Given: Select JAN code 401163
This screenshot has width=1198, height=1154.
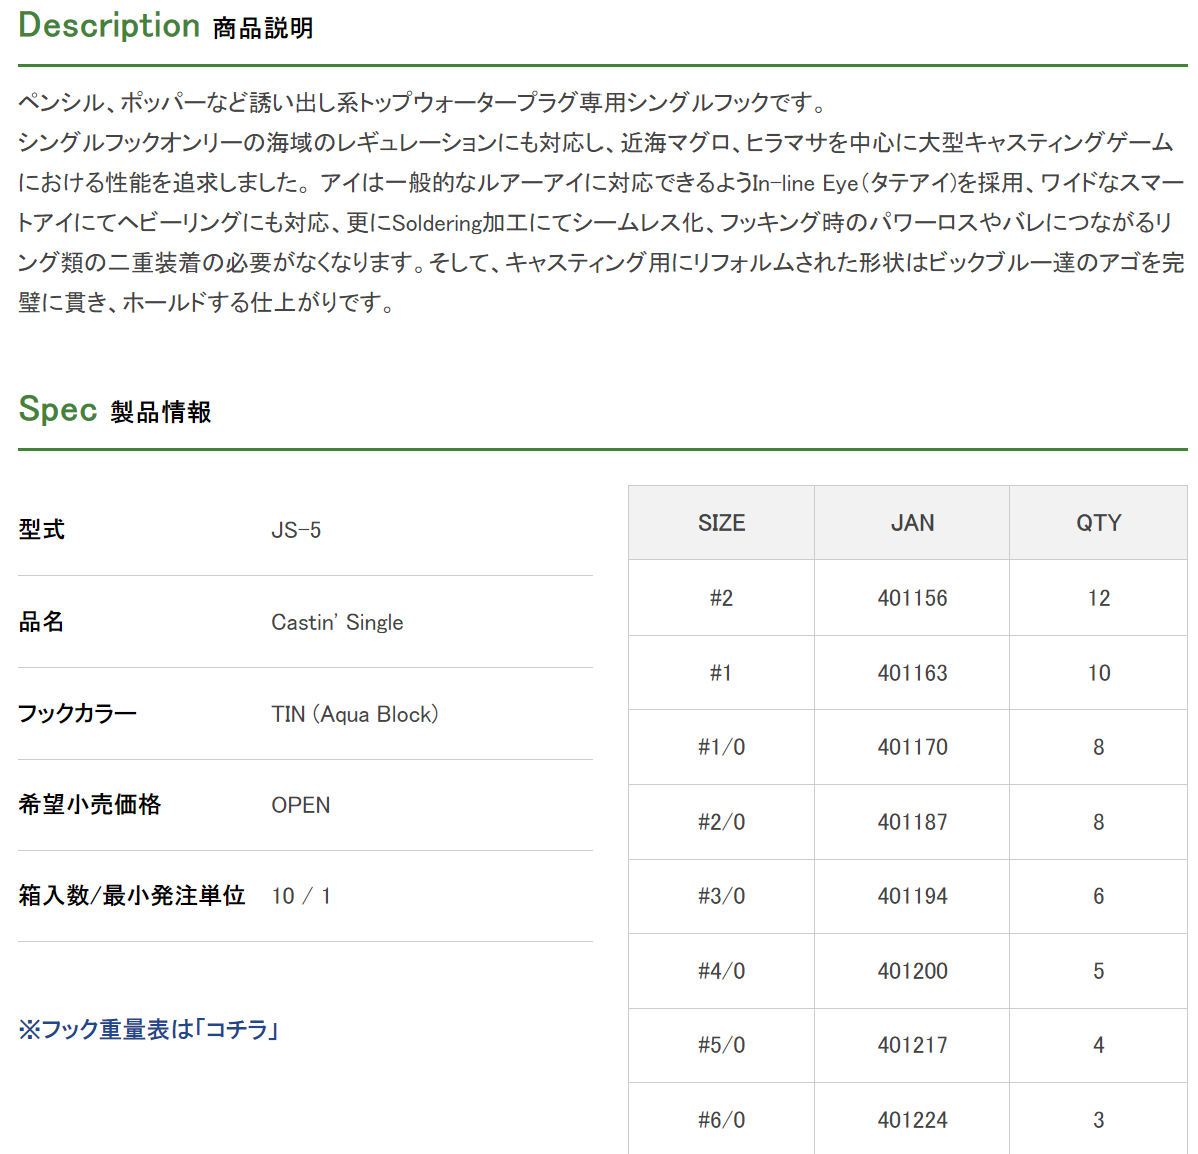Looking at the screenshot, I should [x=912, y=673].
